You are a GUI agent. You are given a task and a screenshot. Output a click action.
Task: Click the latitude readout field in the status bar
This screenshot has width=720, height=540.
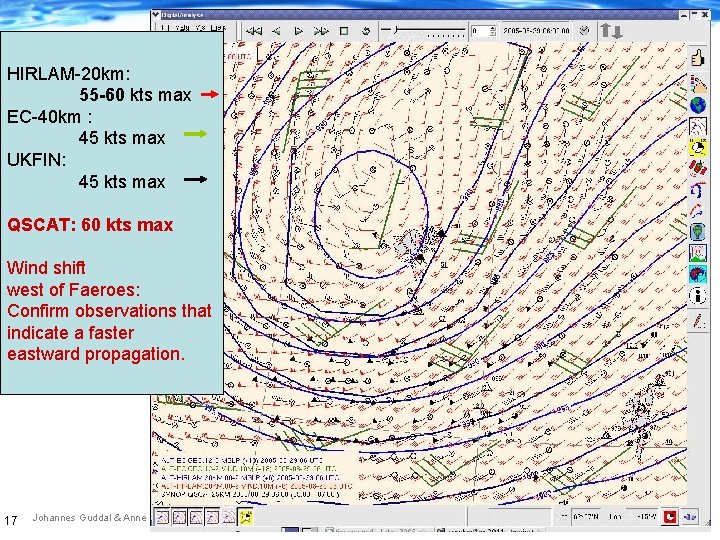pos(585,517)
